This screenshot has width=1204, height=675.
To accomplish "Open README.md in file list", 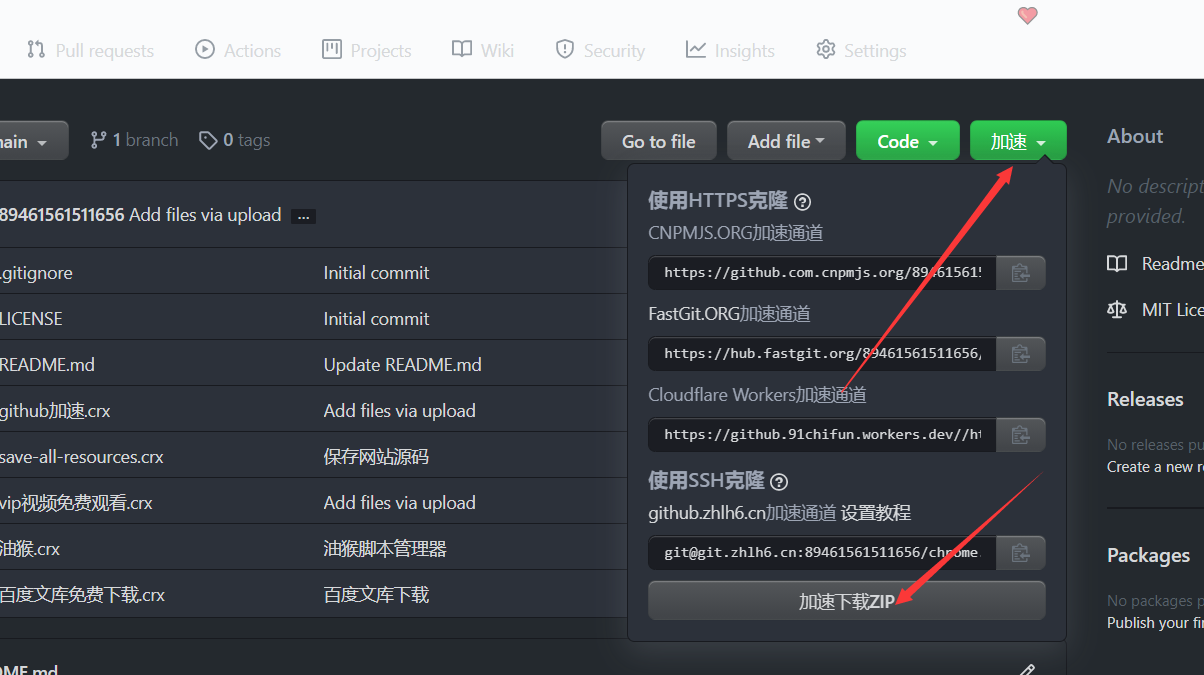I will point(47,365).
